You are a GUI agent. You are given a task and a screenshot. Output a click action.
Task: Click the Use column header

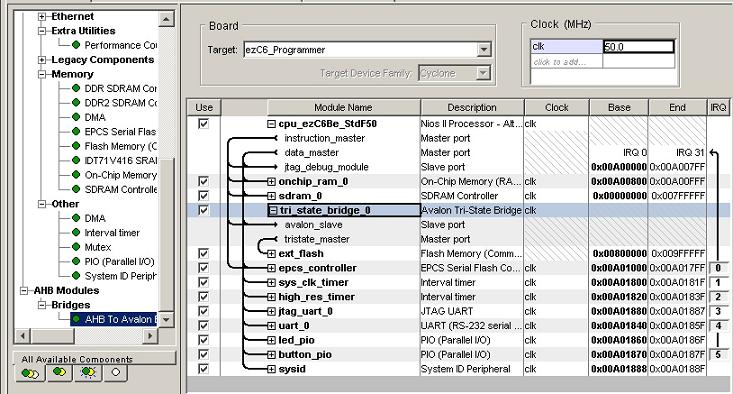coord(204,107)
